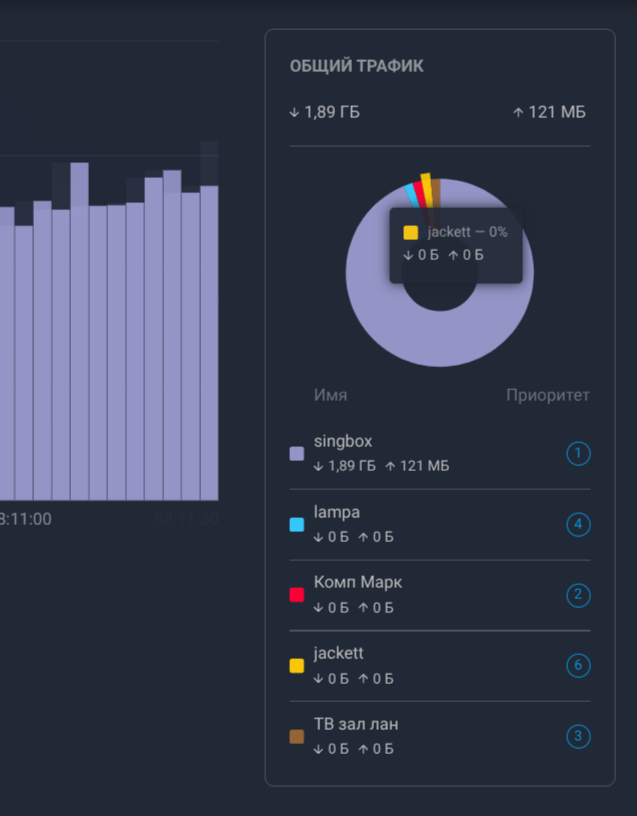The height and width of the screenshot is (816, 637).
Task: Select the ТВ зал лан entry
Action: coord(356,725)
